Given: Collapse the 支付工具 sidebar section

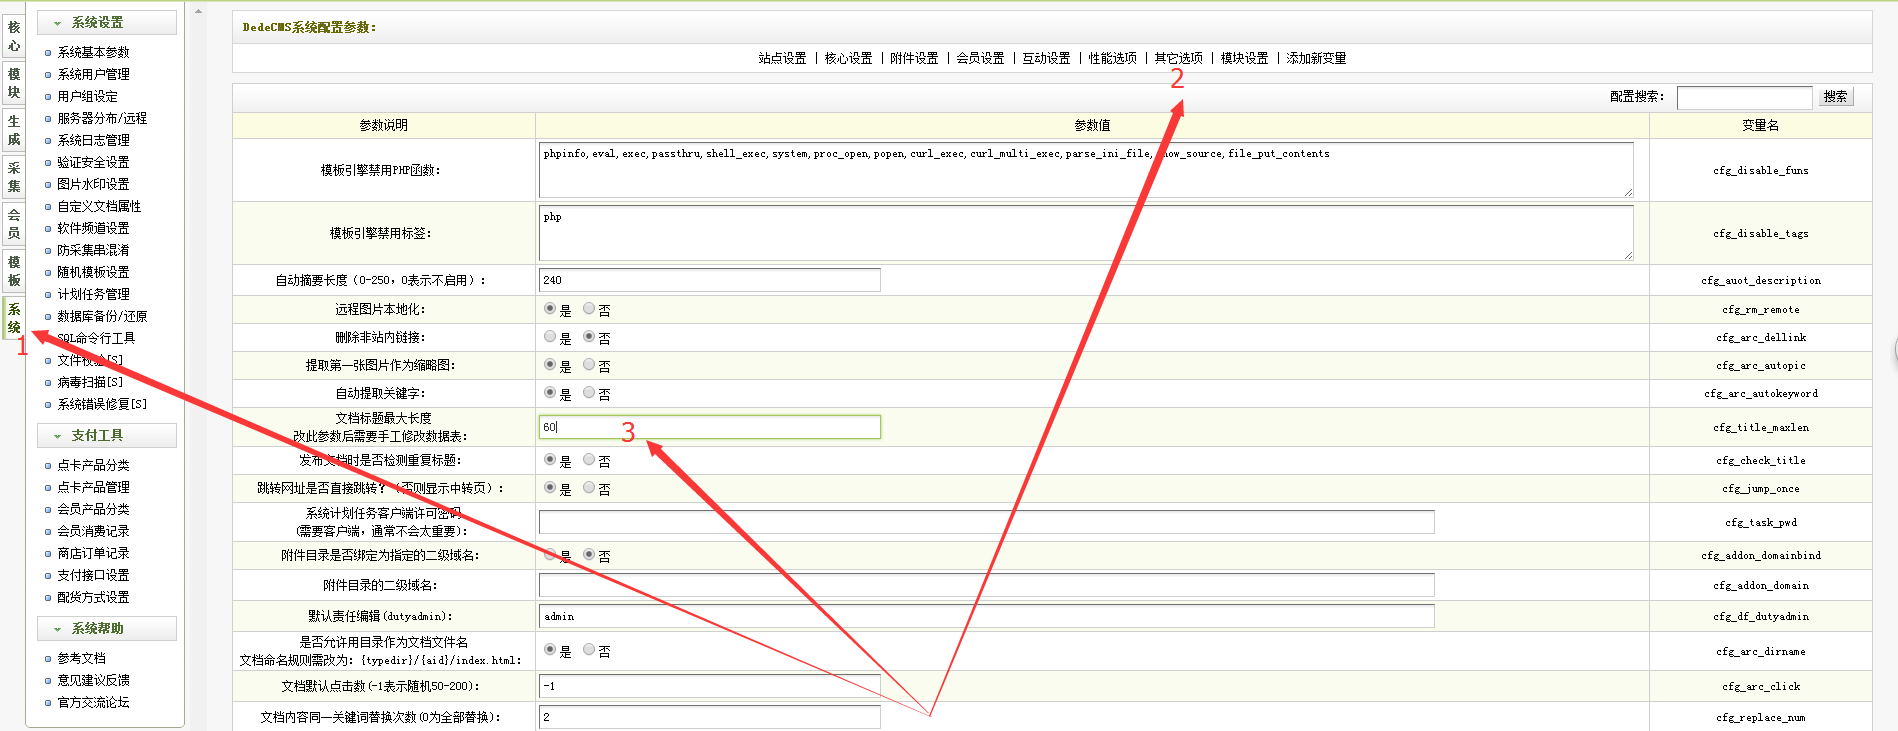Looking at the screenshot, I should 107,435.
